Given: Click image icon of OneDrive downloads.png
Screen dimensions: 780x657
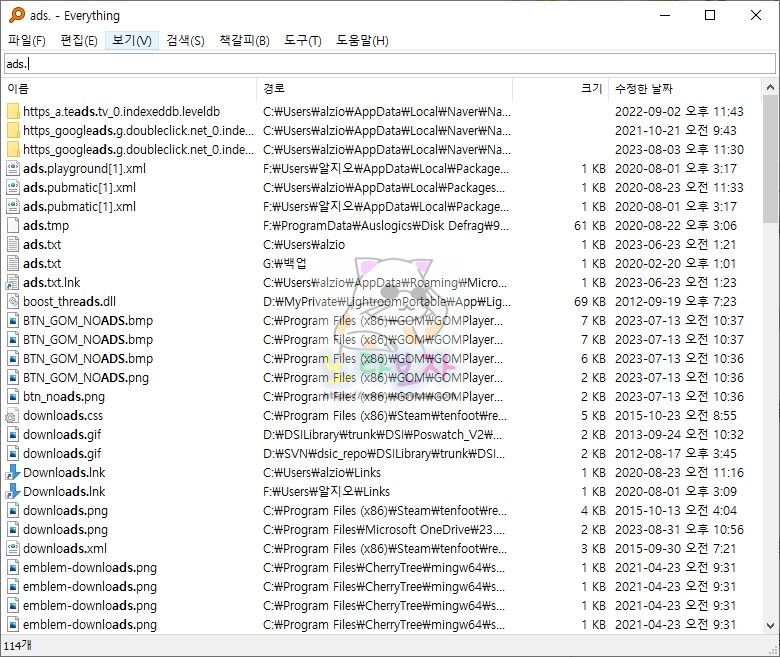Looking at the screenshot, I should (x=13, y=530).
